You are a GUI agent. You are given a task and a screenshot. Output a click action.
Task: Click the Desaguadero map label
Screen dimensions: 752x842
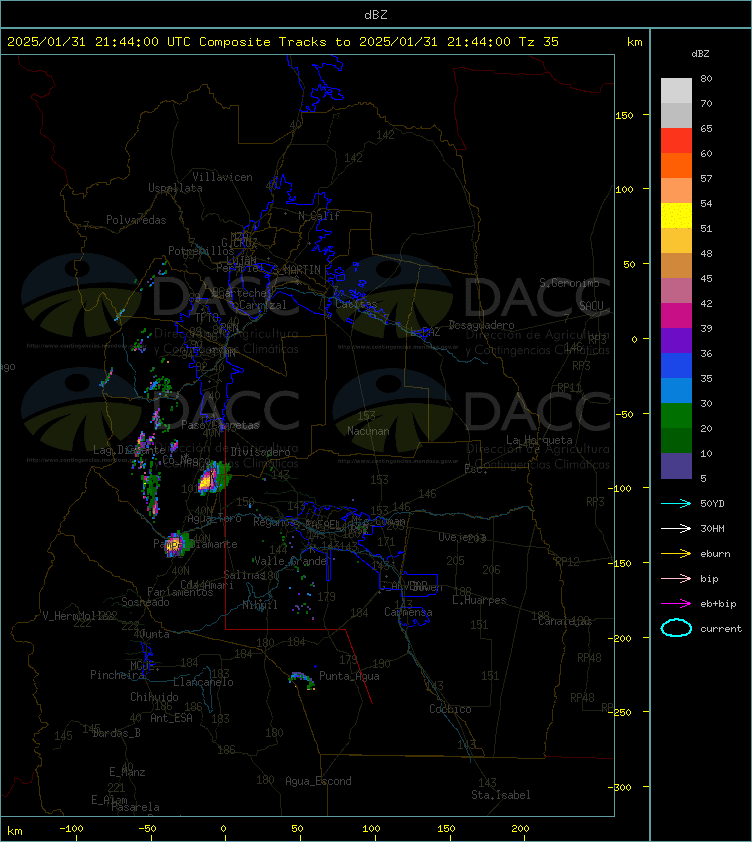[x=481, y=325]
